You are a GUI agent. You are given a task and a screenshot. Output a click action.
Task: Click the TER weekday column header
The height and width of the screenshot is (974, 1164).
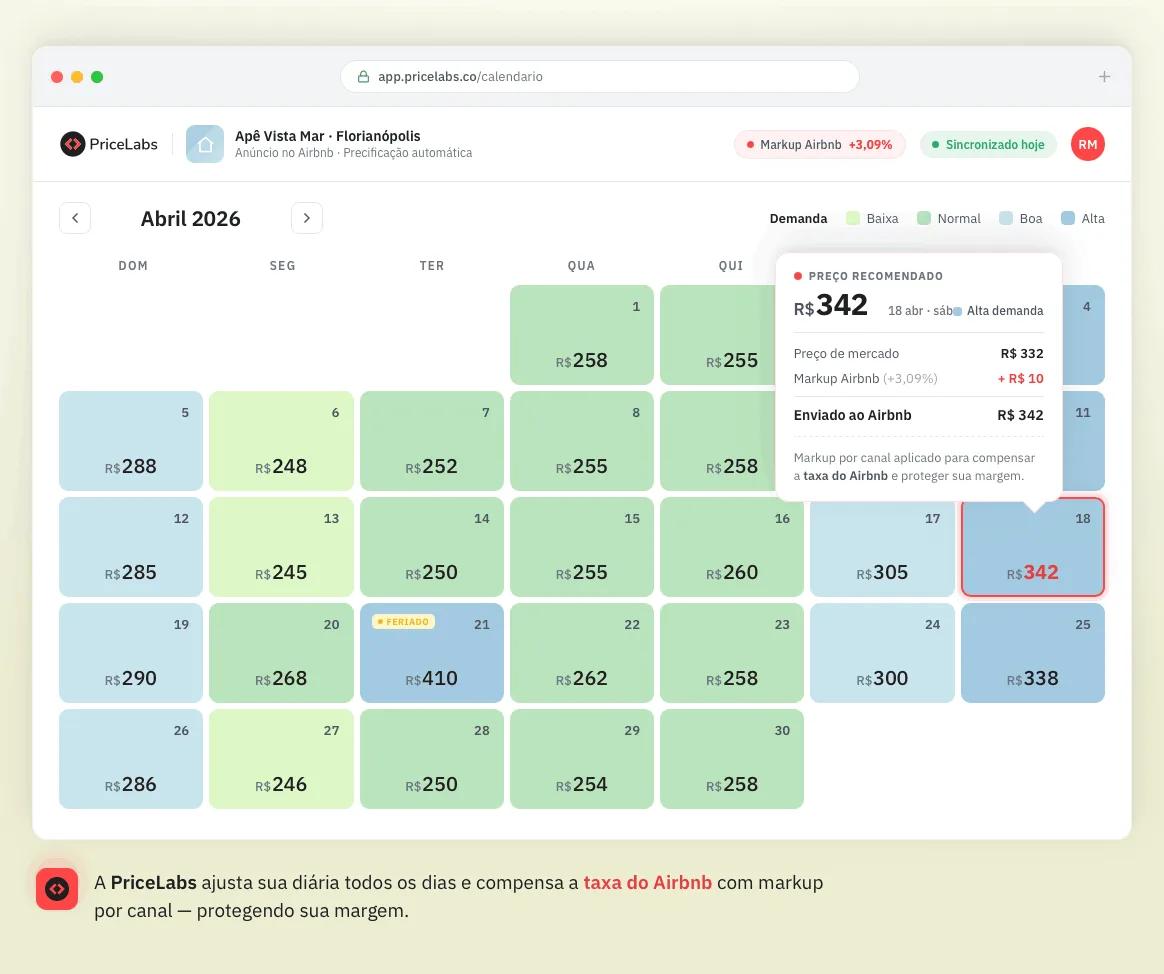(431, 266)
